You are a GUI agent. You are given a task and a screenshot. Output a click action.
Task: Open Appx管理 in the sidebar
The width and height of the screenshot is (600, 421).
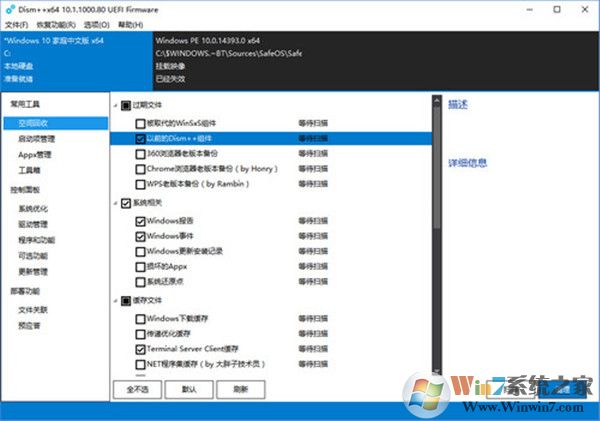point(34,155)
